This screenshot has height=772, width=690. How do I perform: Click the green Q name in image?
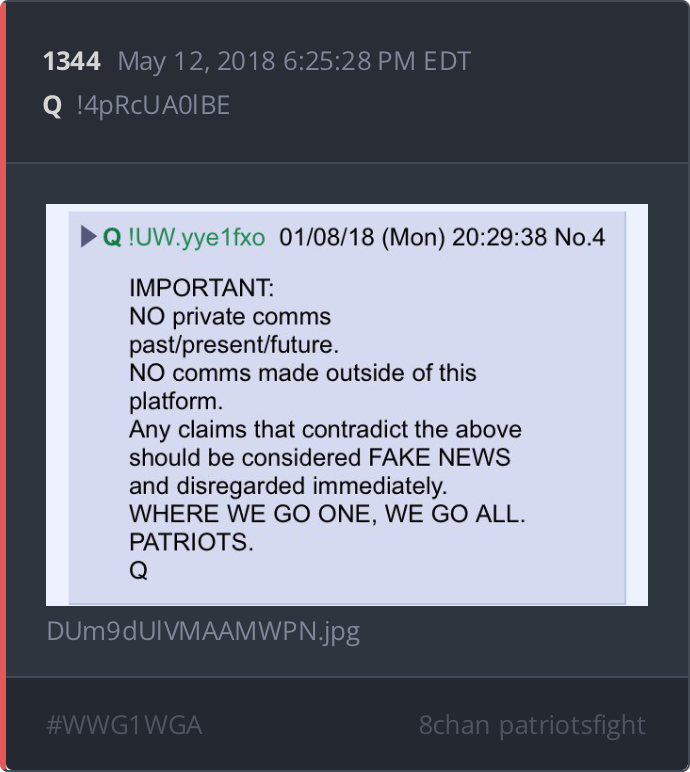(112, 237)
